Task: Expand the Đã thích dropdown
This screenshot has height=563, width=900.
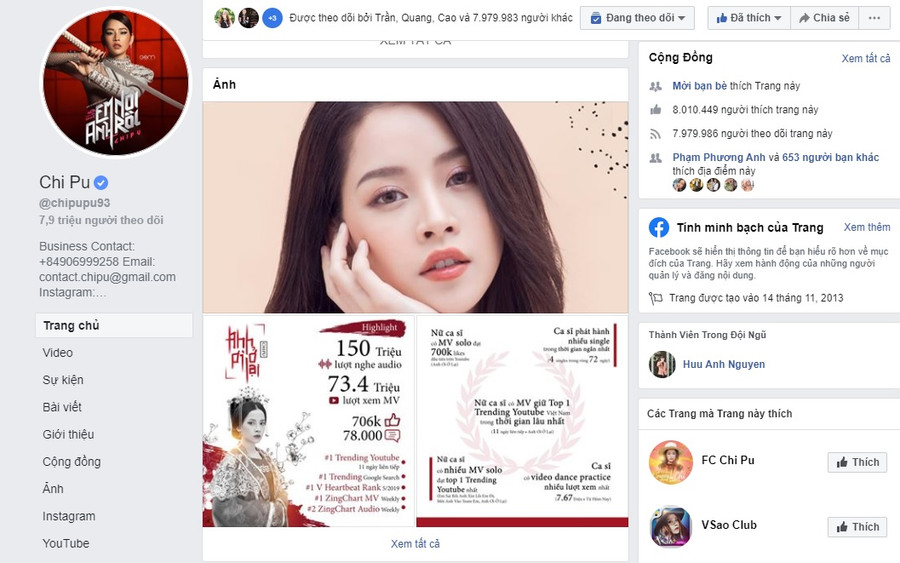Action: 748,18
